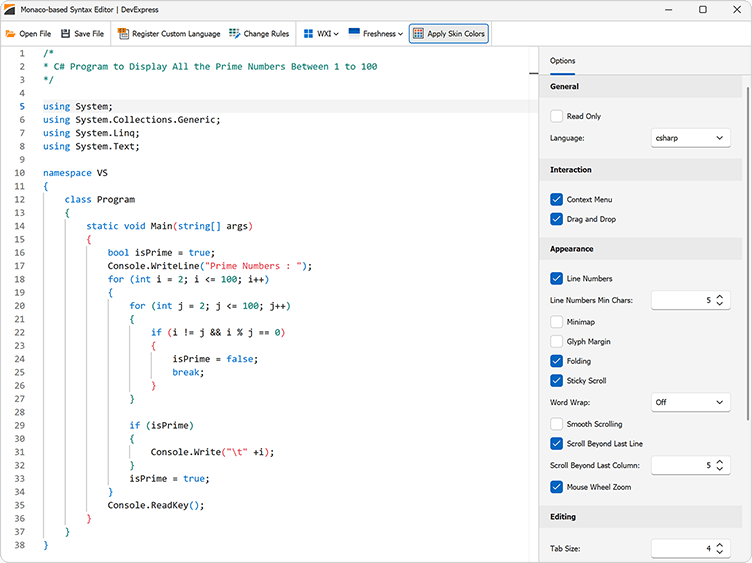
Task: Click the Change Rules button text
Action: 266,34
